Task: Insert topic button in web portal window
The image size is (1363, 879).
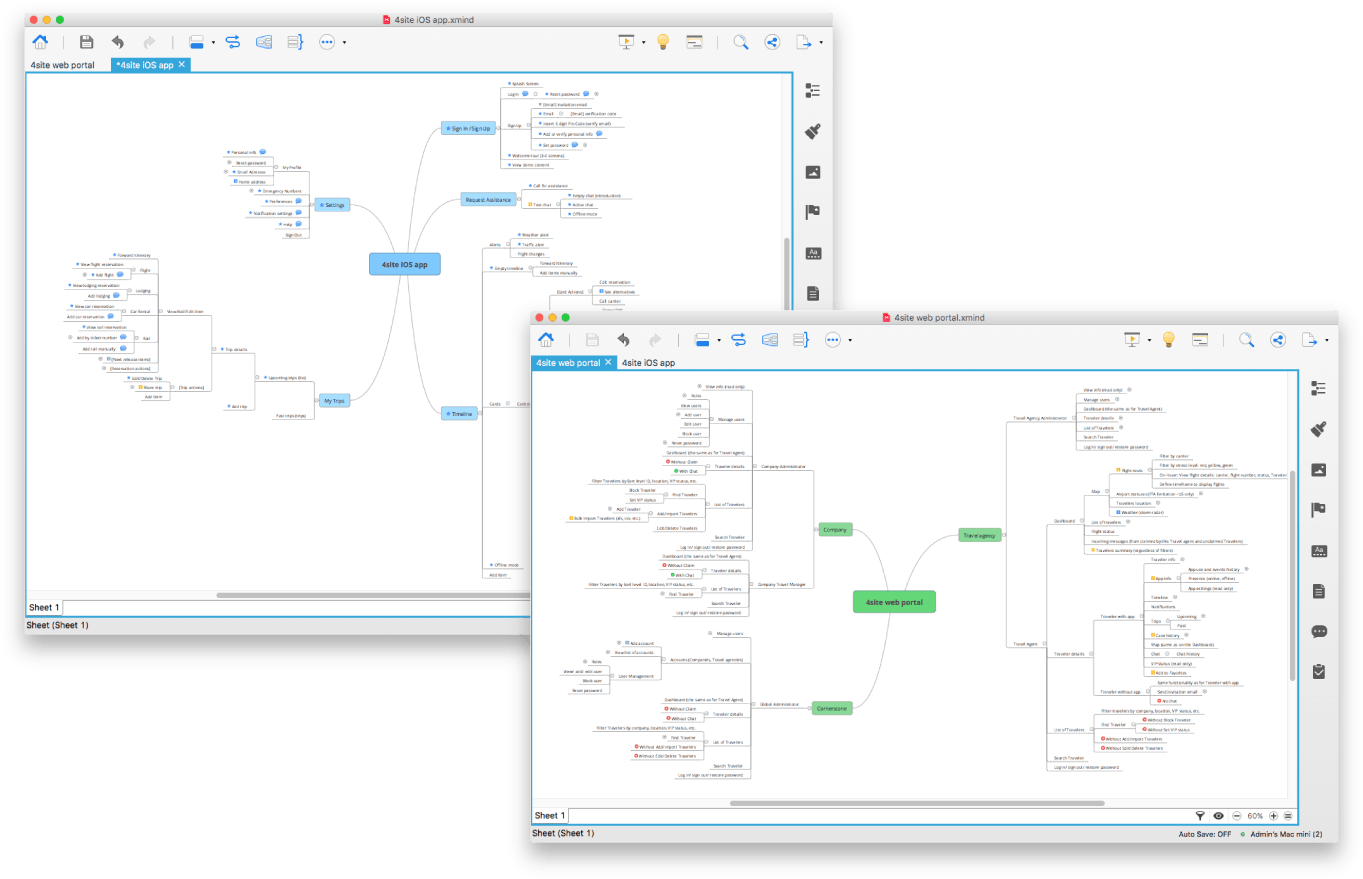Action: [703, 339]
